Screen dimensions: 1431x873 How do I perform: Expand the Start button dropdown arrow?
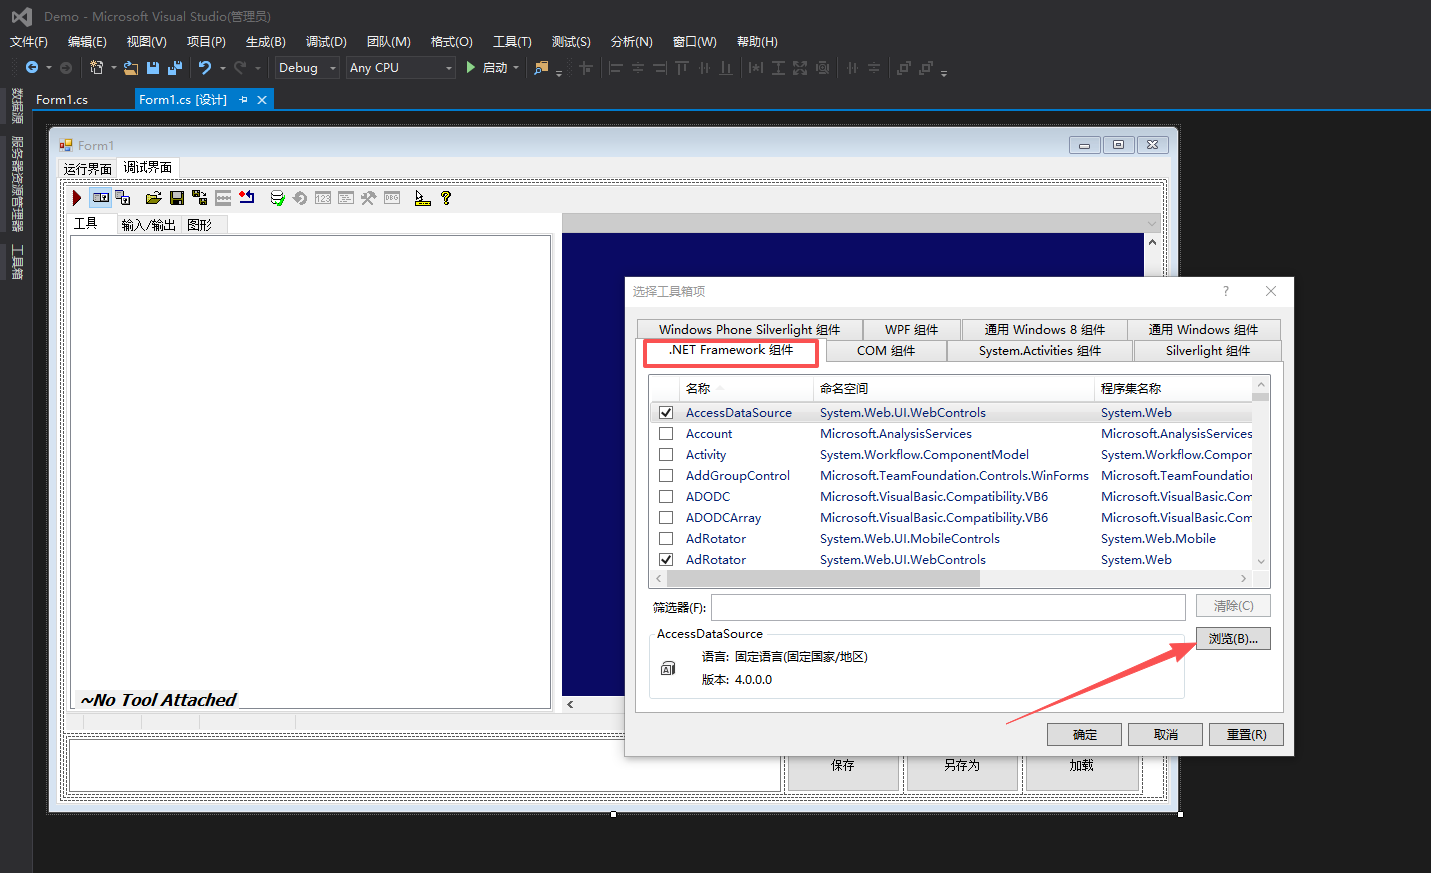516,68
